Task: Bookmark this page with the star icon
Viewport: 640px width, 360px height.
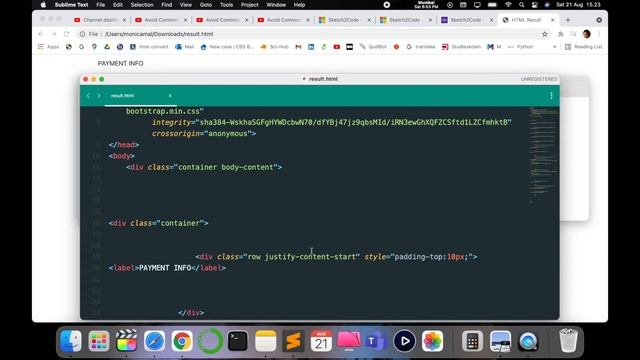Action: click(544, 34)
